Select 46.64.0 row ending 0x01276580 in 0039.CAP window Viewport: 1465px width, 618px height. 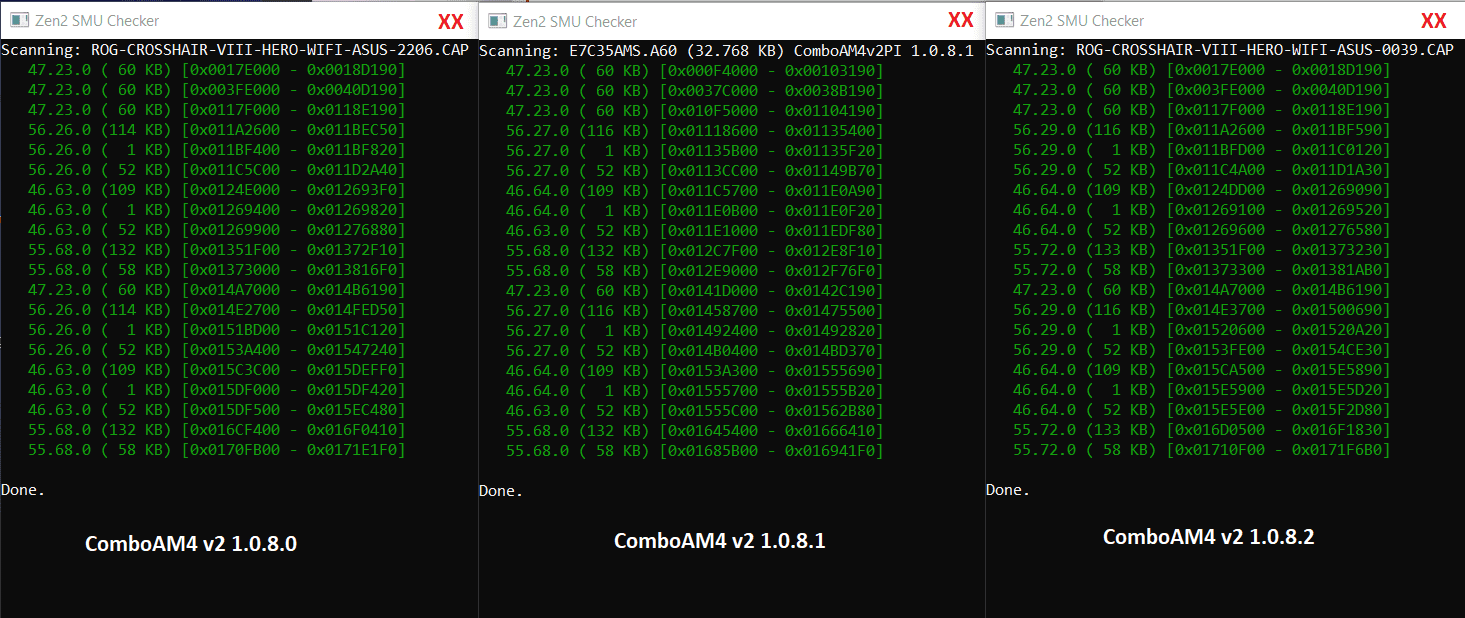(x=1202, y=230)
